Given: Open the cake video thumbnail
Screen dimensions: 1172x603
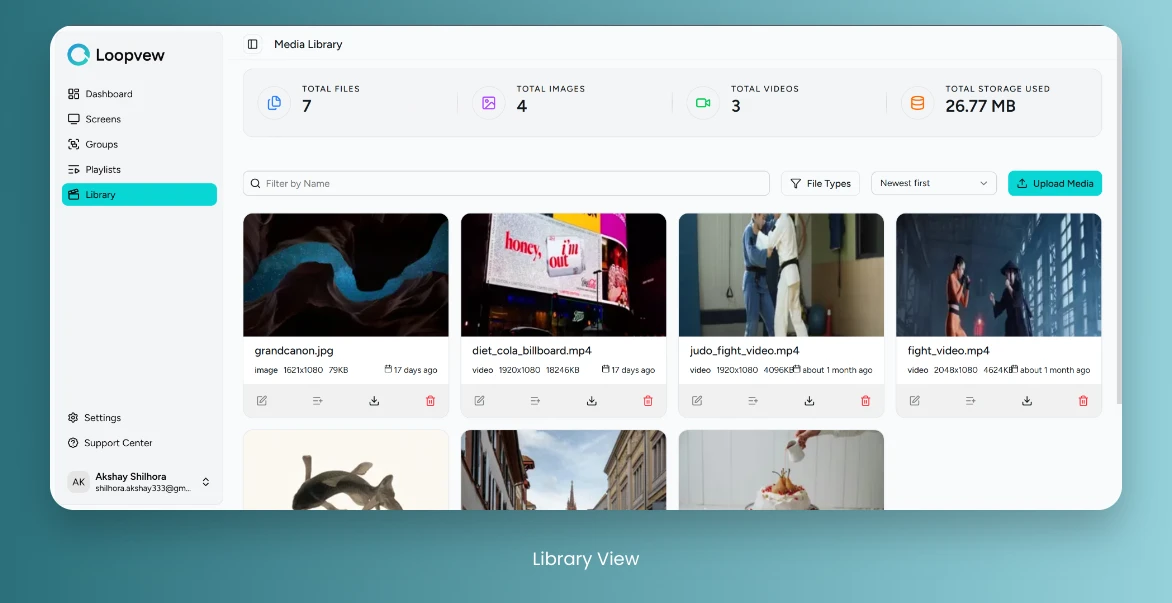Looking at the screenshot, I should 781,470.
